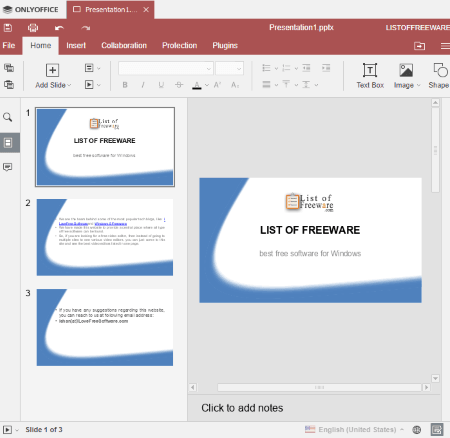This screenshot has height=438, width=450.
Task: Expand the Add Slide dropdown arrow
Action: (69, 85)
